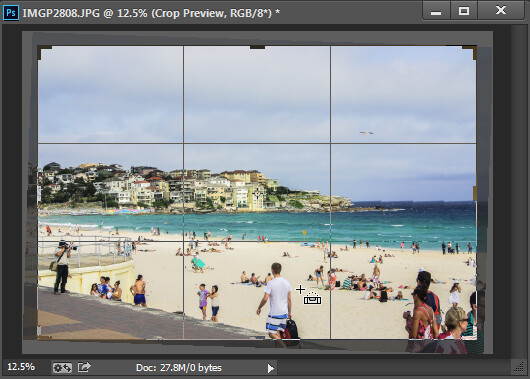530x379 pixels.
Task: Maximize the IMGP2808.JPG document window
Action: click(x=463, y=11)
